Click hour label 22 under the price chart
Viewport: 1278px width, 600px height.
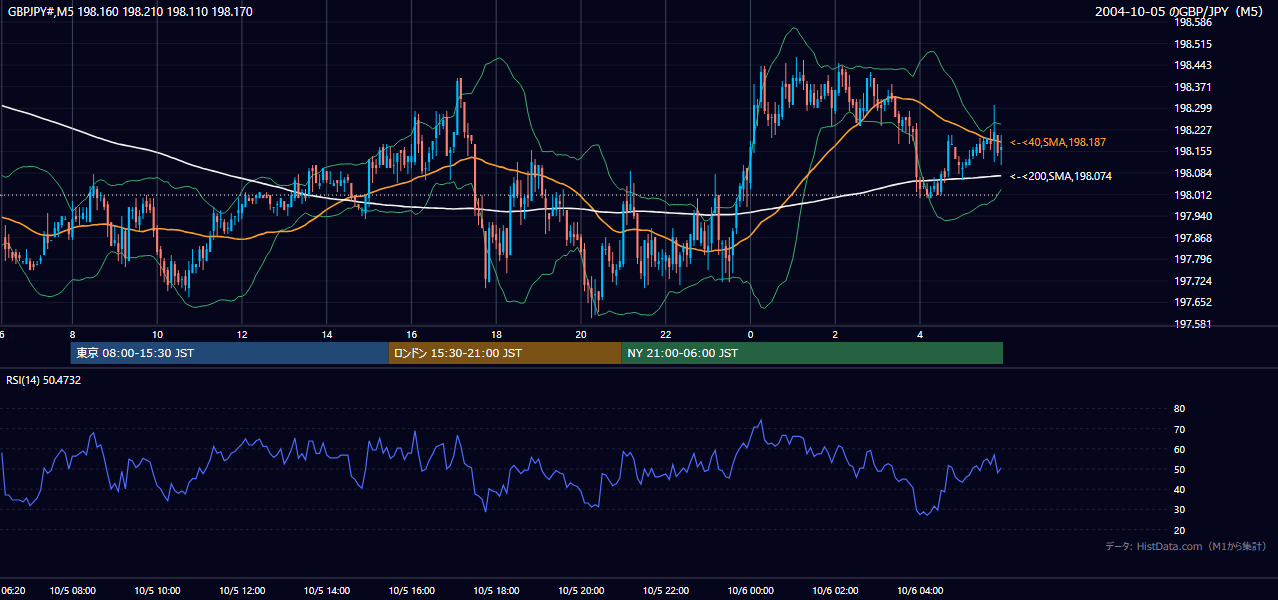(666, 334)
